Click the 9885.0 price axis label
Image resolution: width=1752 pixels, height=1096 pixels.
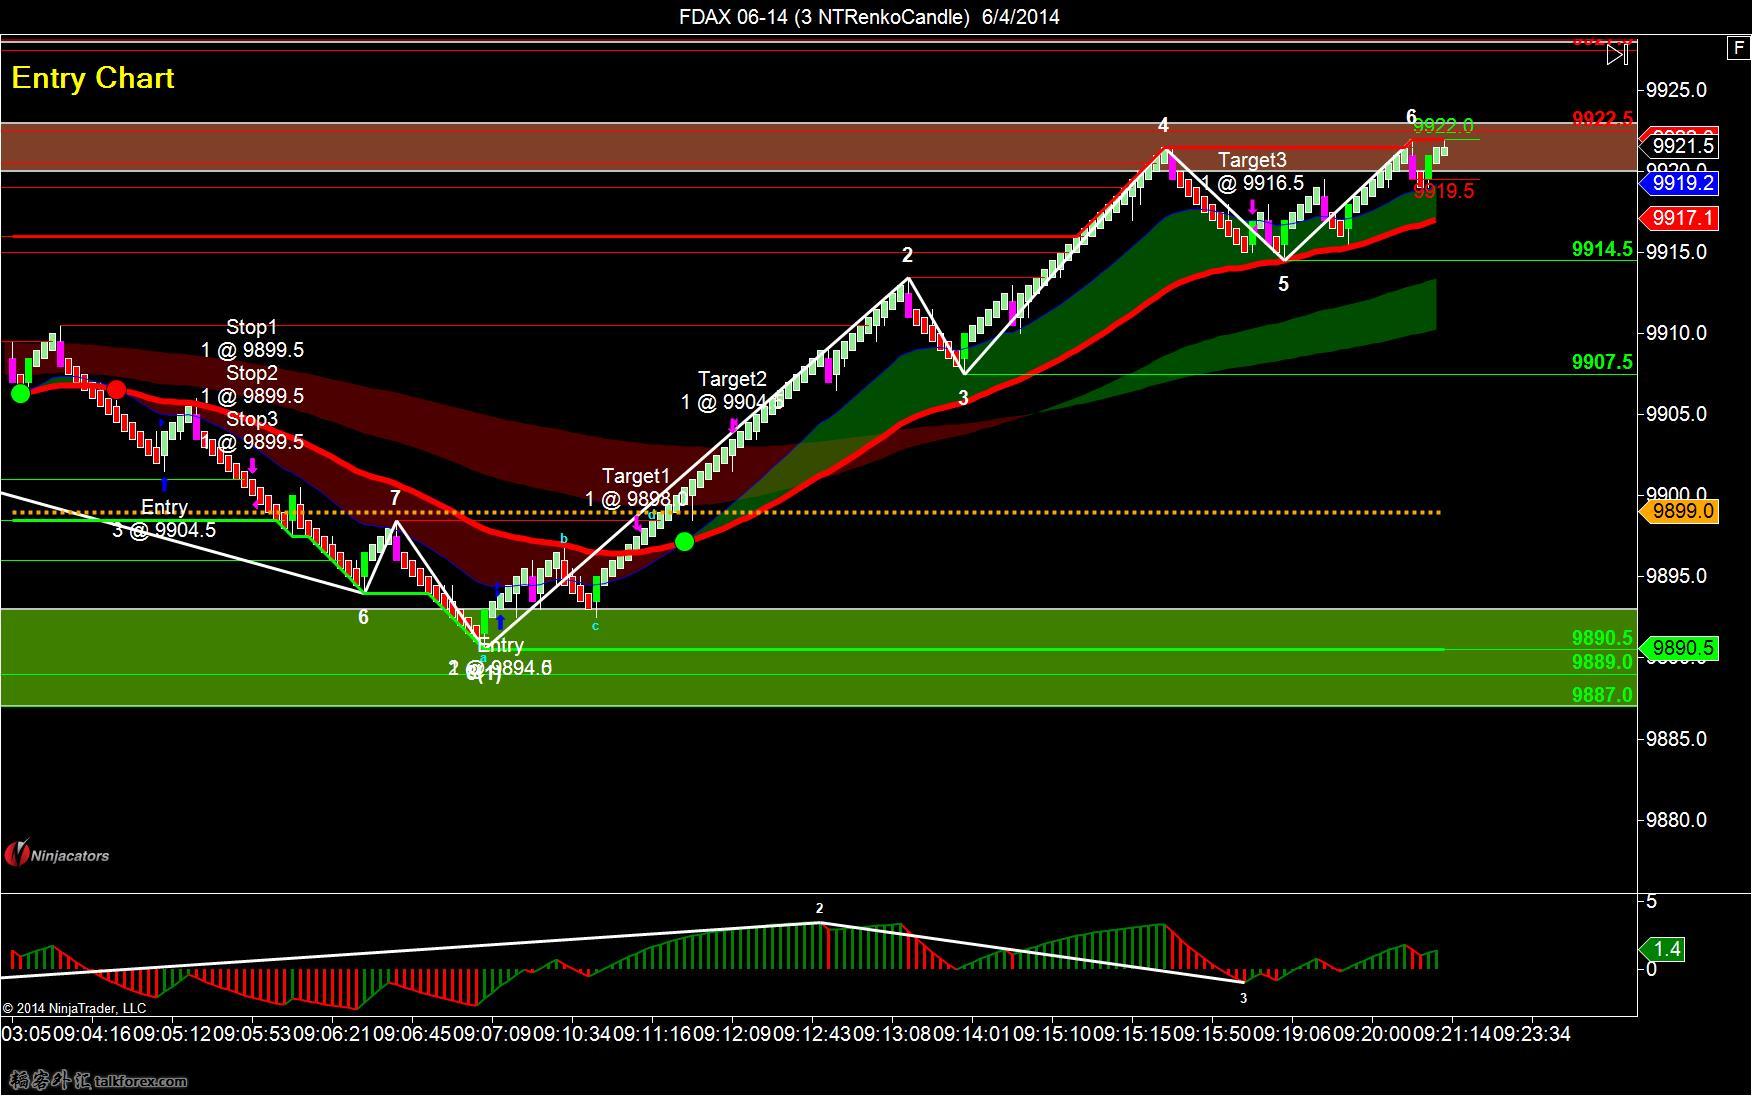coord(1676,739)
